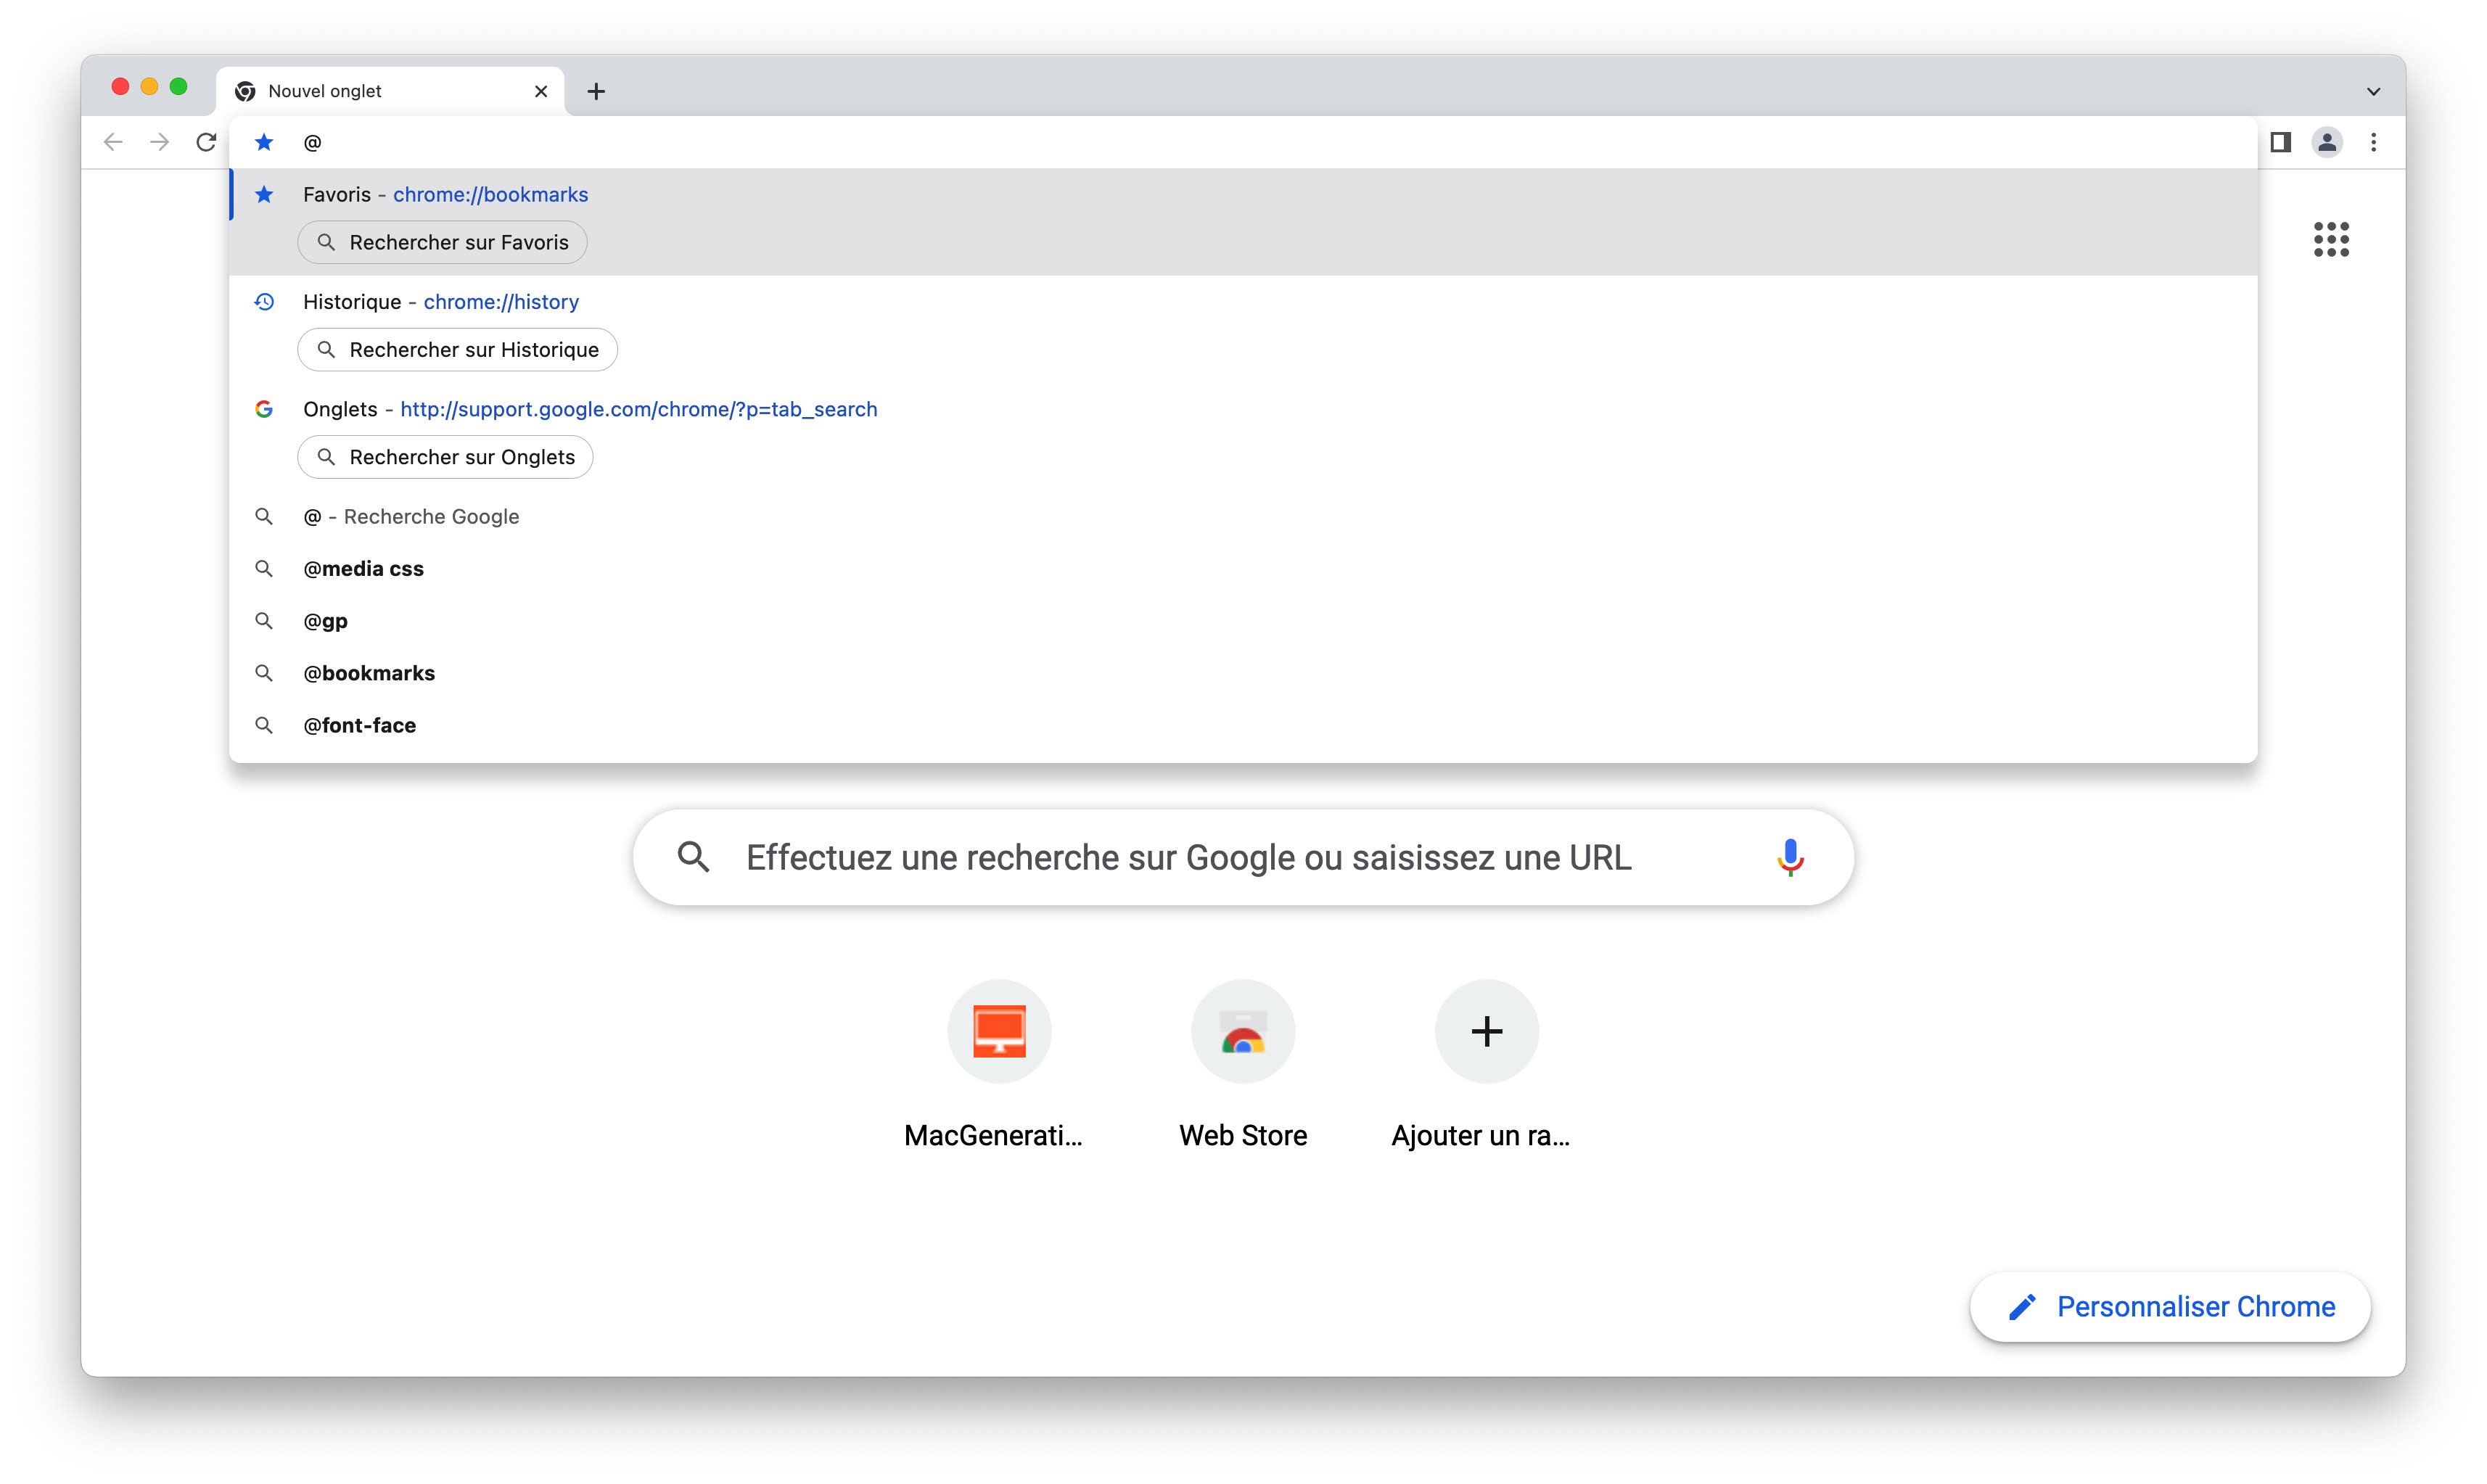Select the @bookmarks suggestion
The image size is (2487, 1484).
pyautogui.click(x=369, y=672)
